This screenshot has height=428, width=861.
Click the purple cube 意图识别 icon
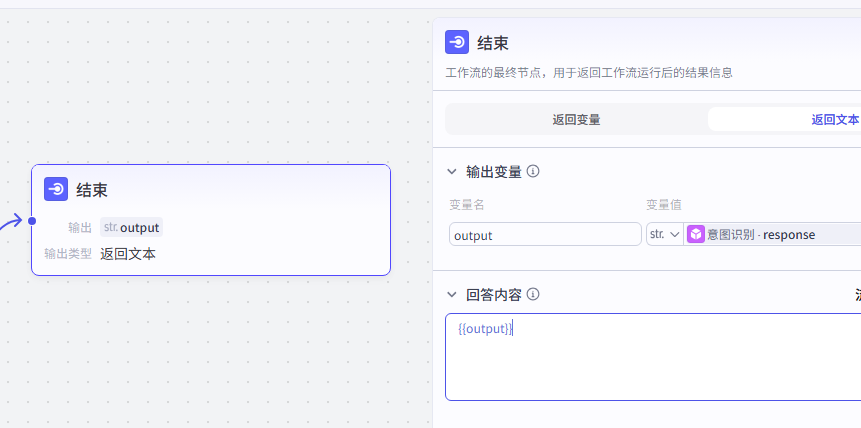click(696, 235)
